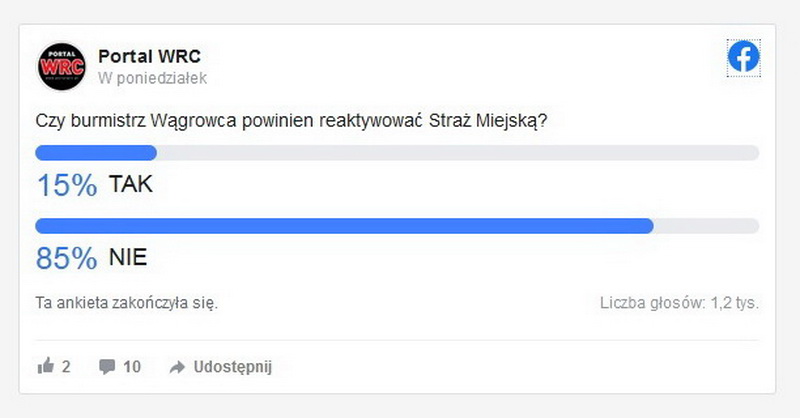This screenshot has height=418, width=800.
Task: Choose the NIE answer label
Action: point(128,257)
